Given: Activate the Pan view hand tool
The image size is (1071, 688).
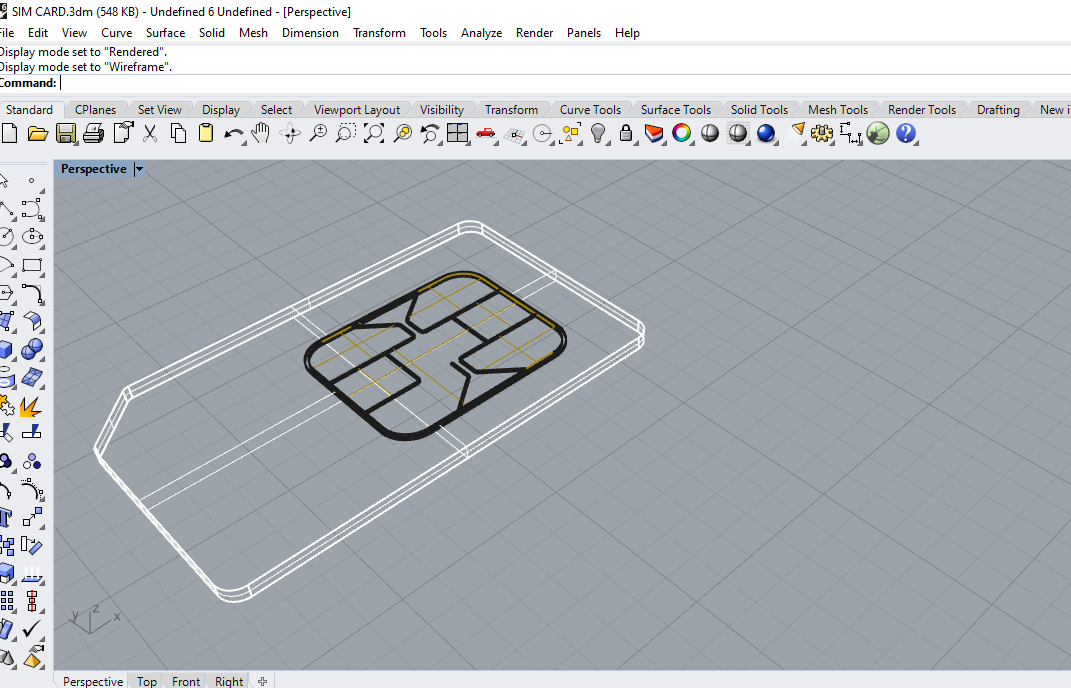Looking at the screenshot, I should [x=260, y=133].
